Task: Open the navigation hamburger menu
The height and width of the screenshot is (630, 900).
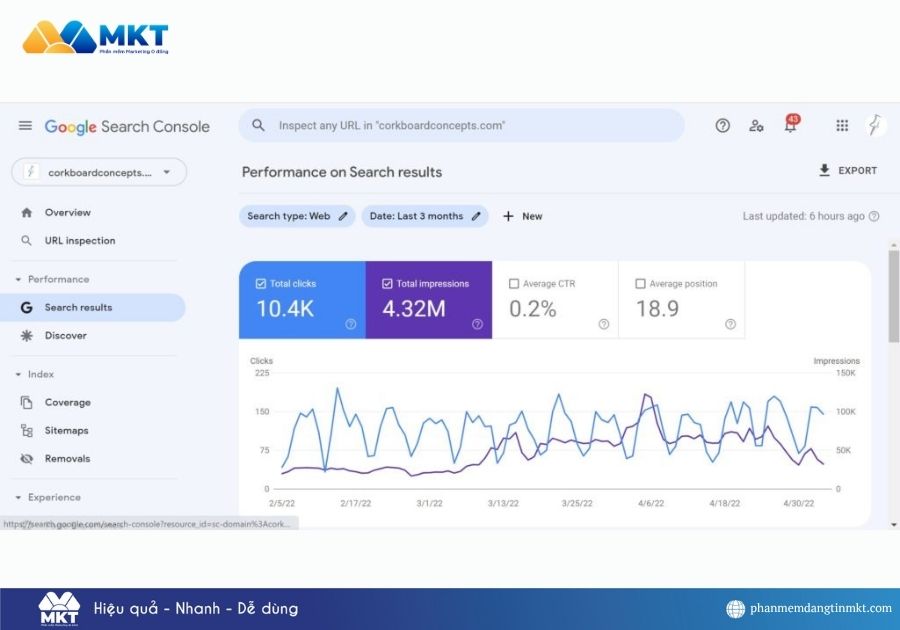Action: pos(25,125)
